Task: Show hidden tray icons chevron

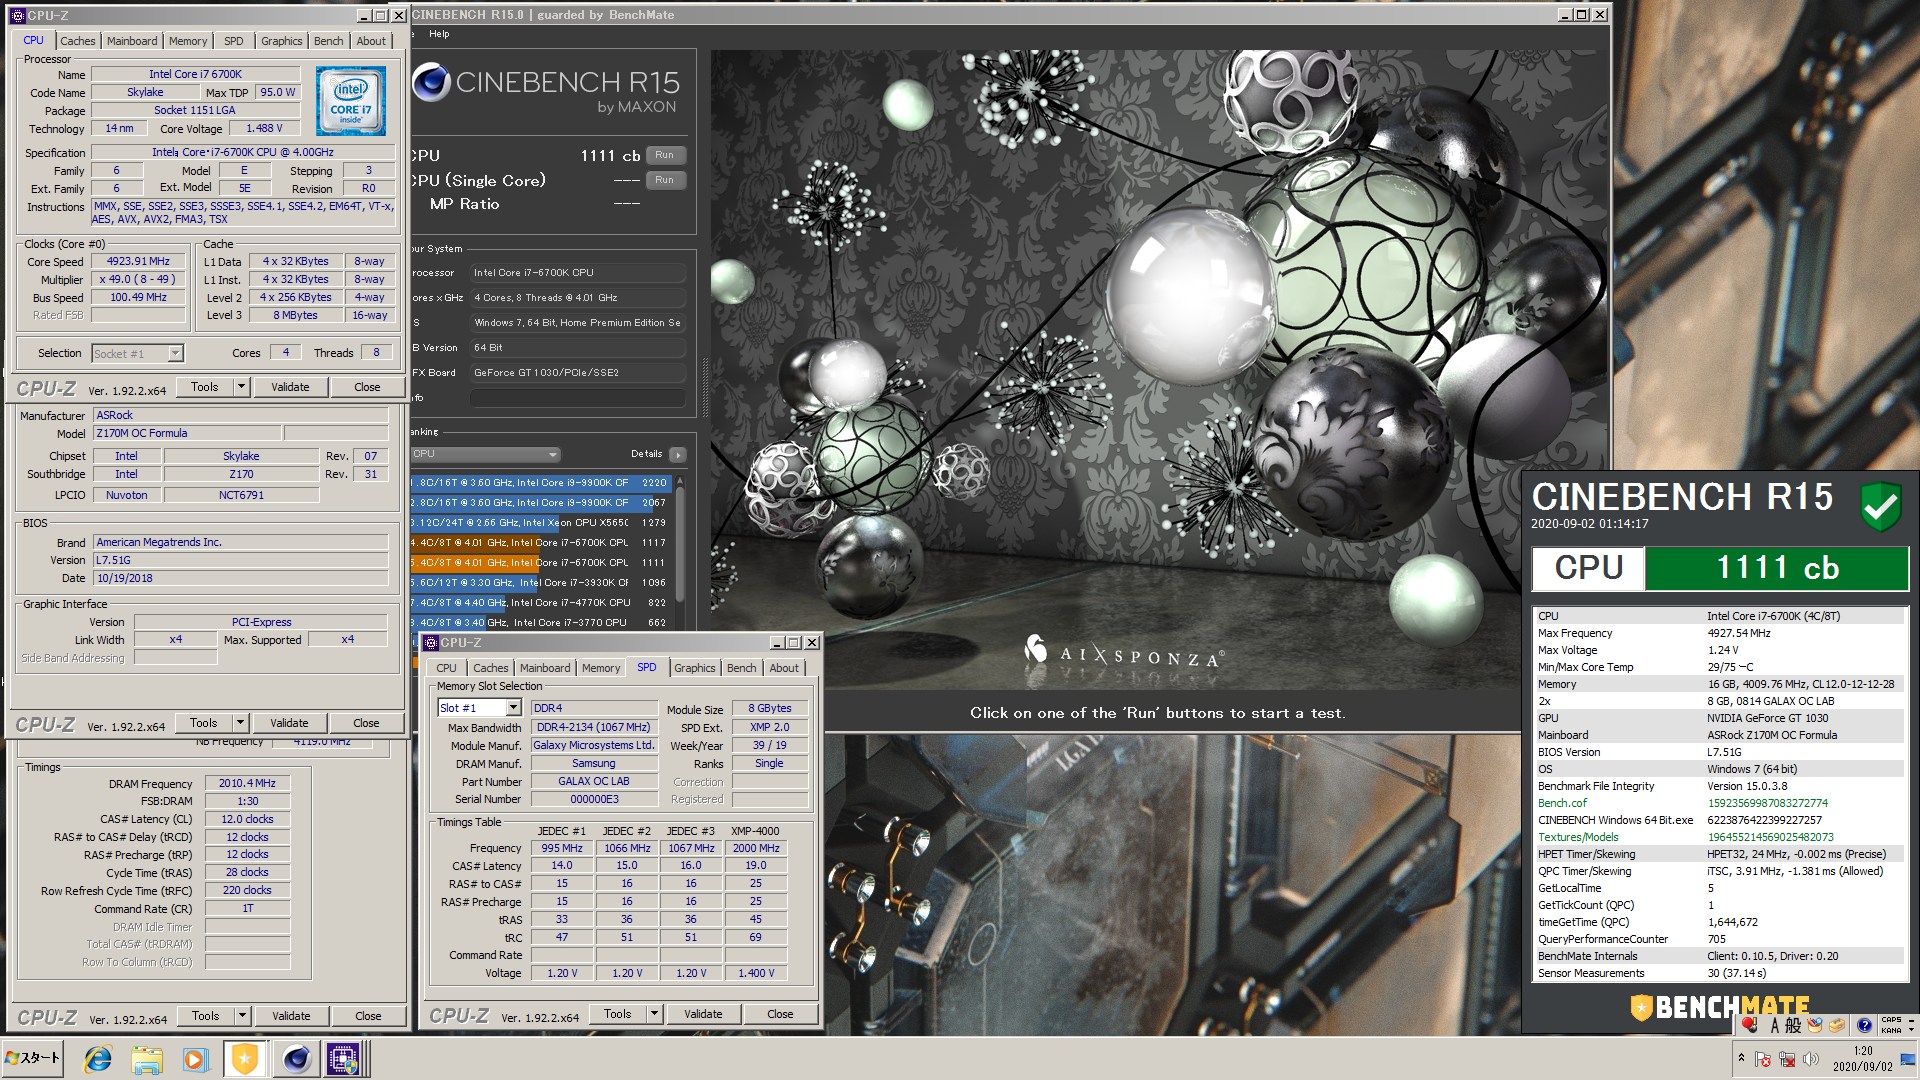Action: pos(1741,1058)
